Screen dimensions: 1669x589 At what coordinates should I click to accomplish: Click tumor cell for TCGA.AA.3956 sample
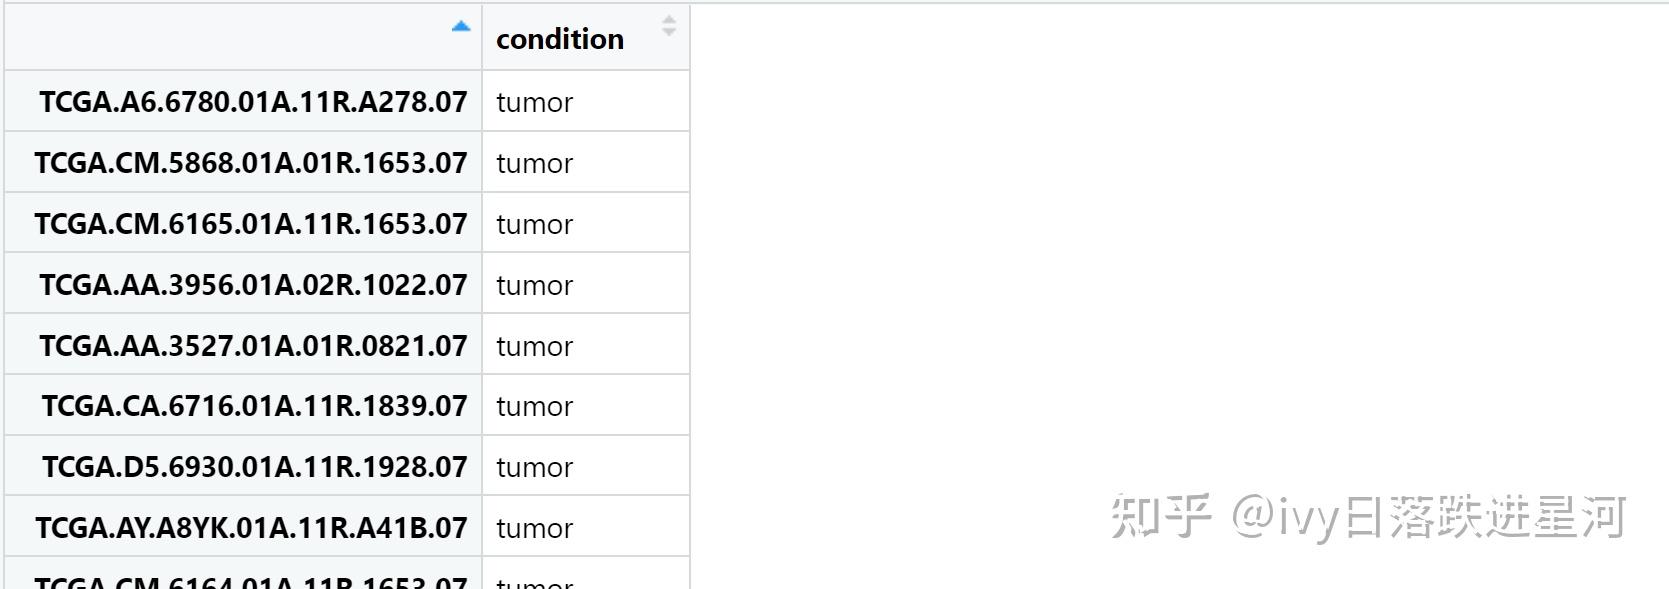click(535, 285)
